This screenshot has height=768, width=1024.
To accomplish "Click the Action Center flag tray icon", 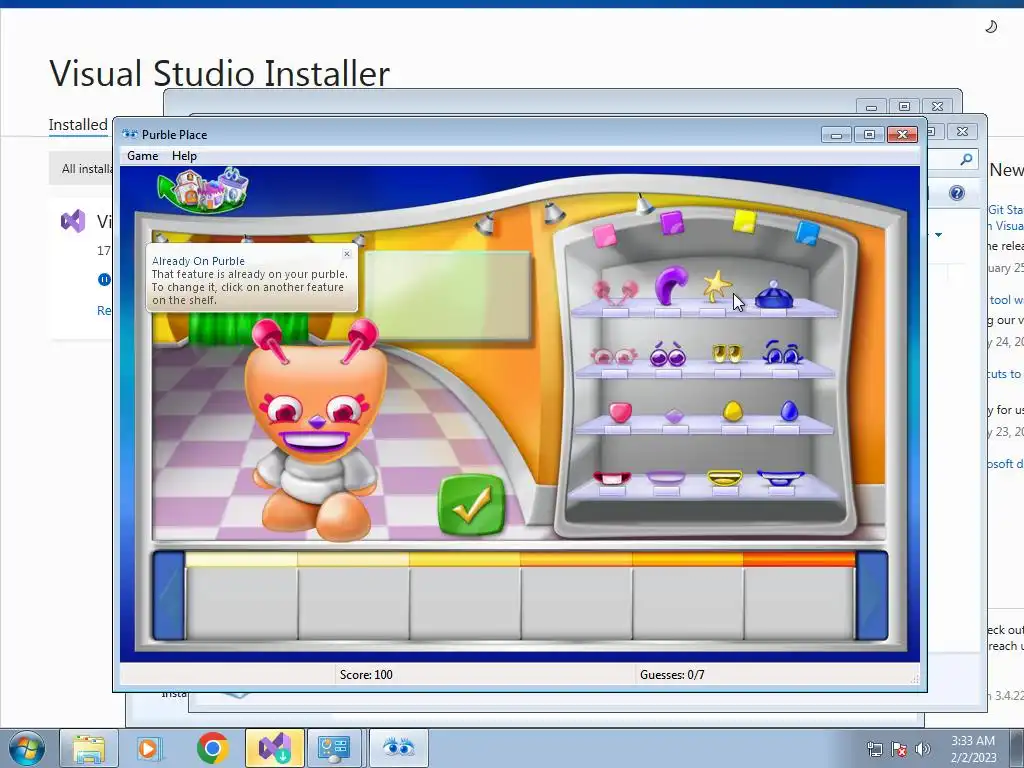I will 899,749.
